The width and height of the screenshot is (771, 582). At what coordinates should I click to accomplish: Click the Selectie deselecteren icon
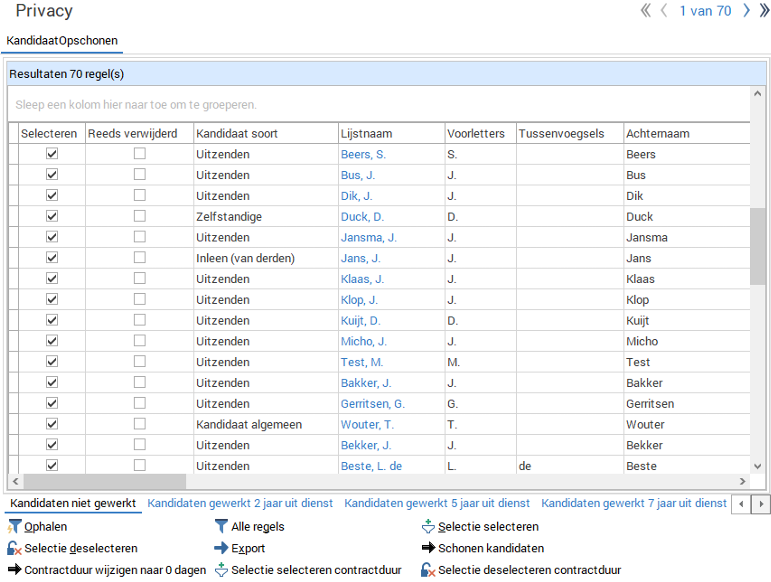pos(14,549)
